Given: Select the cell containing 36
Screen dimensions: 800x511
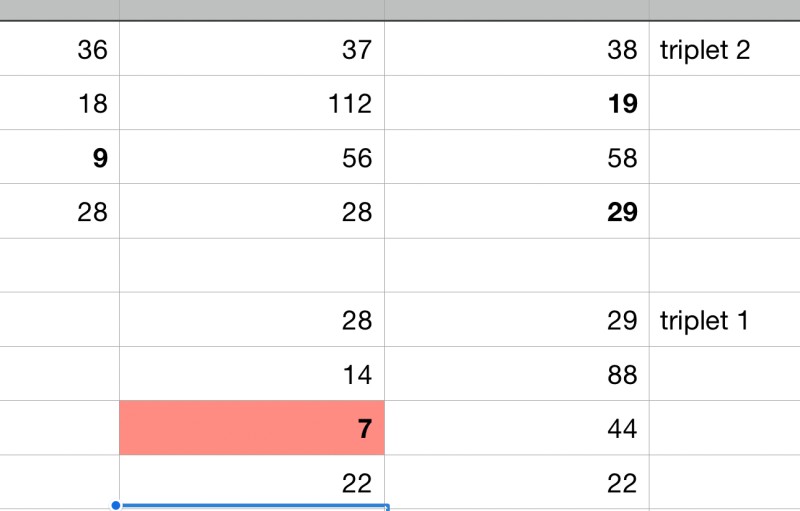Looking at the screenshot, I should pos(60,49).
